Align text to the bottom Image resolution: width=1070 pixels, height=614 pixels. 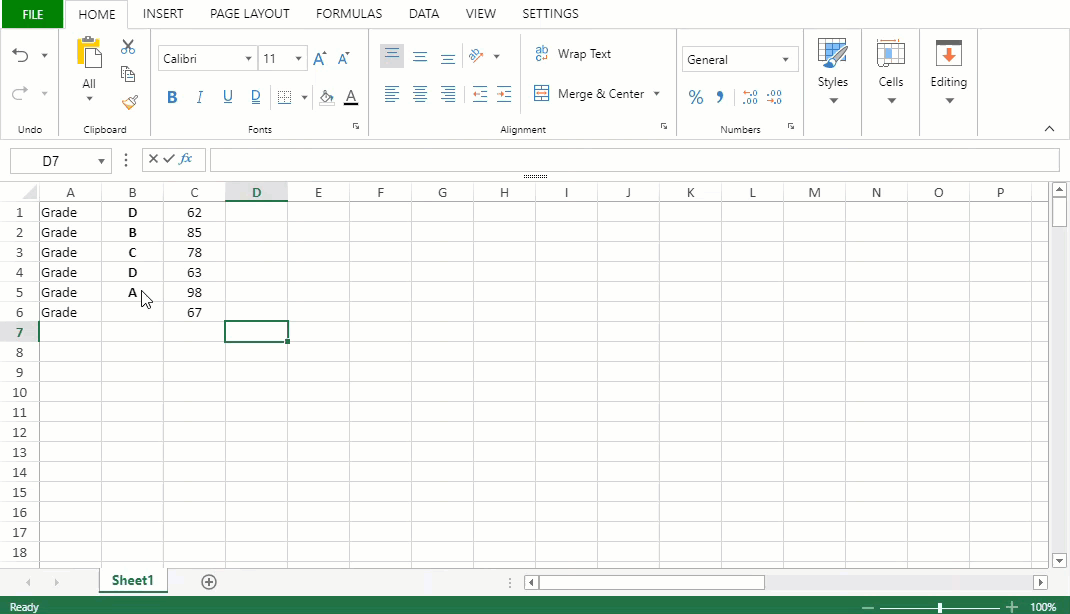pyautogui.click(x=448, y=58)
